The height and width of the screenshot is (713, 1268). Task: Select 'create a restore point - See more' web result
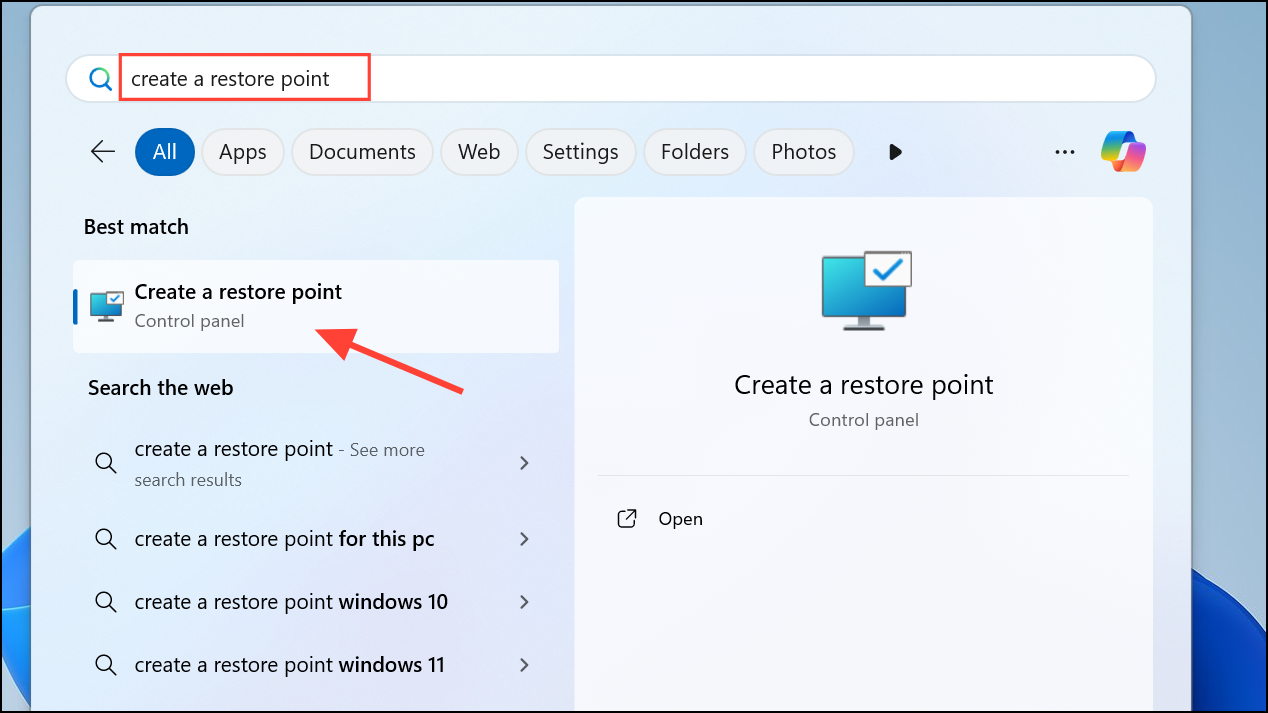316,464
